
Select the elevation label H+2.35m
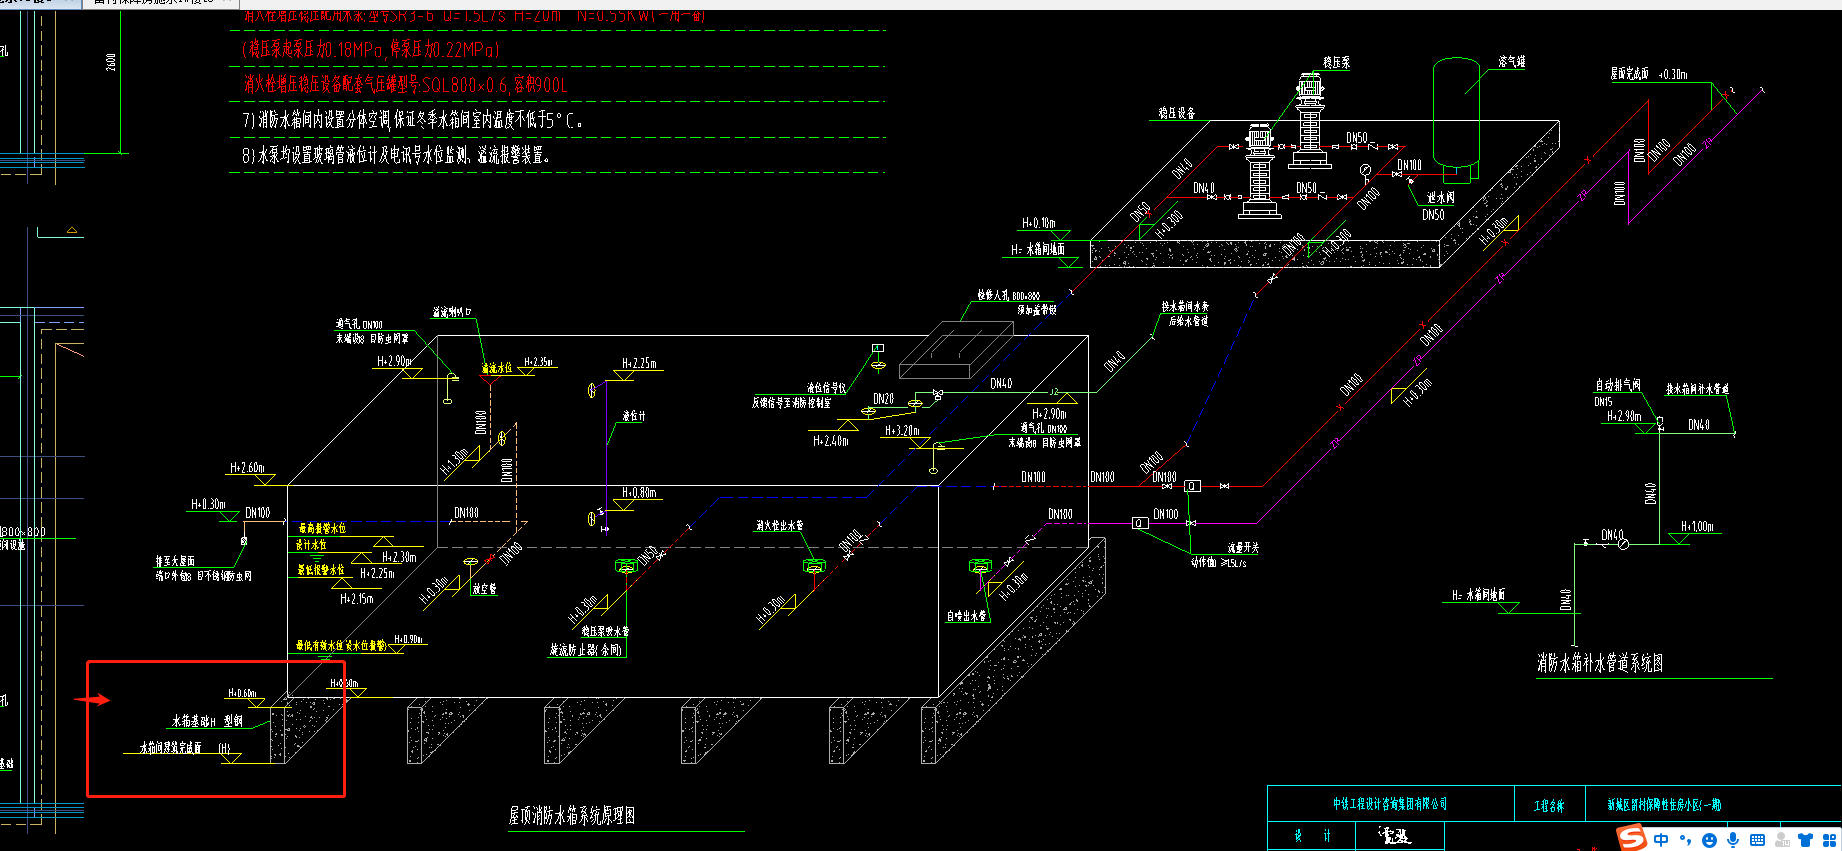click(538, 362)
